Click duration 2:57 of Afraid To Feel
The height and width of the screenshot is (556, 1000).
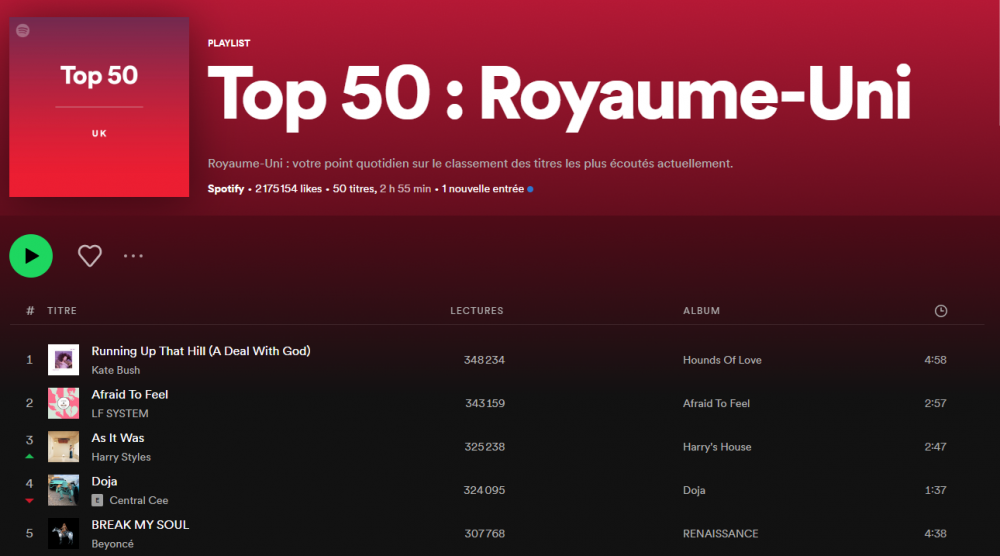tap(935, 403)
